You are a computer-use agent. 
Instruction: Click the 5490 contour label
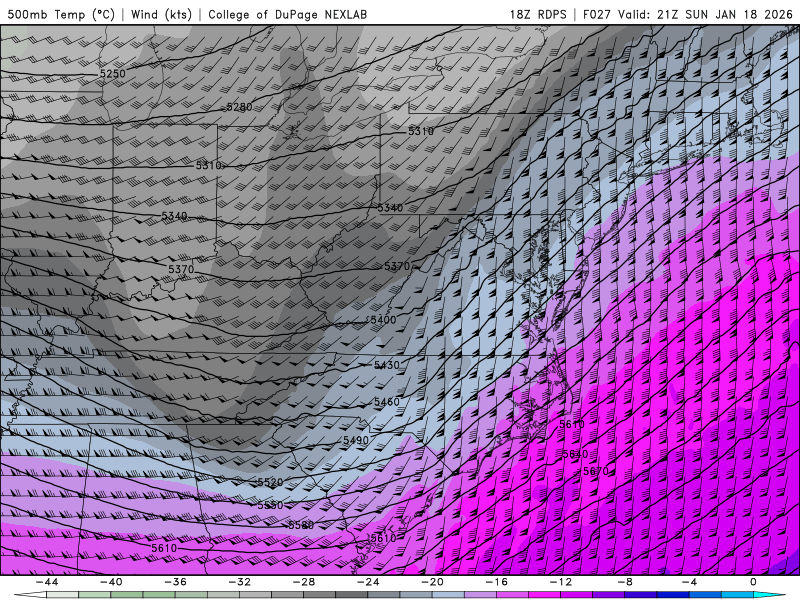click(x=356, y=440)
